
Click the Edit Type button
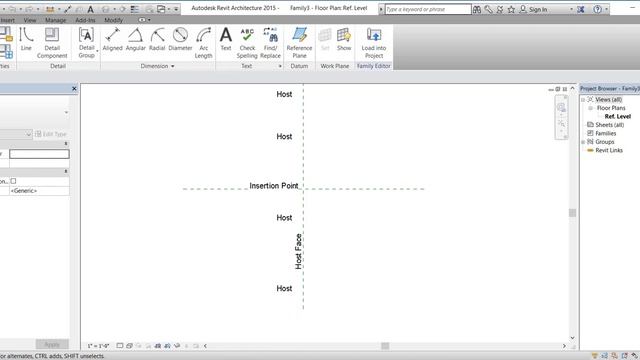click(x=51, y=134)
